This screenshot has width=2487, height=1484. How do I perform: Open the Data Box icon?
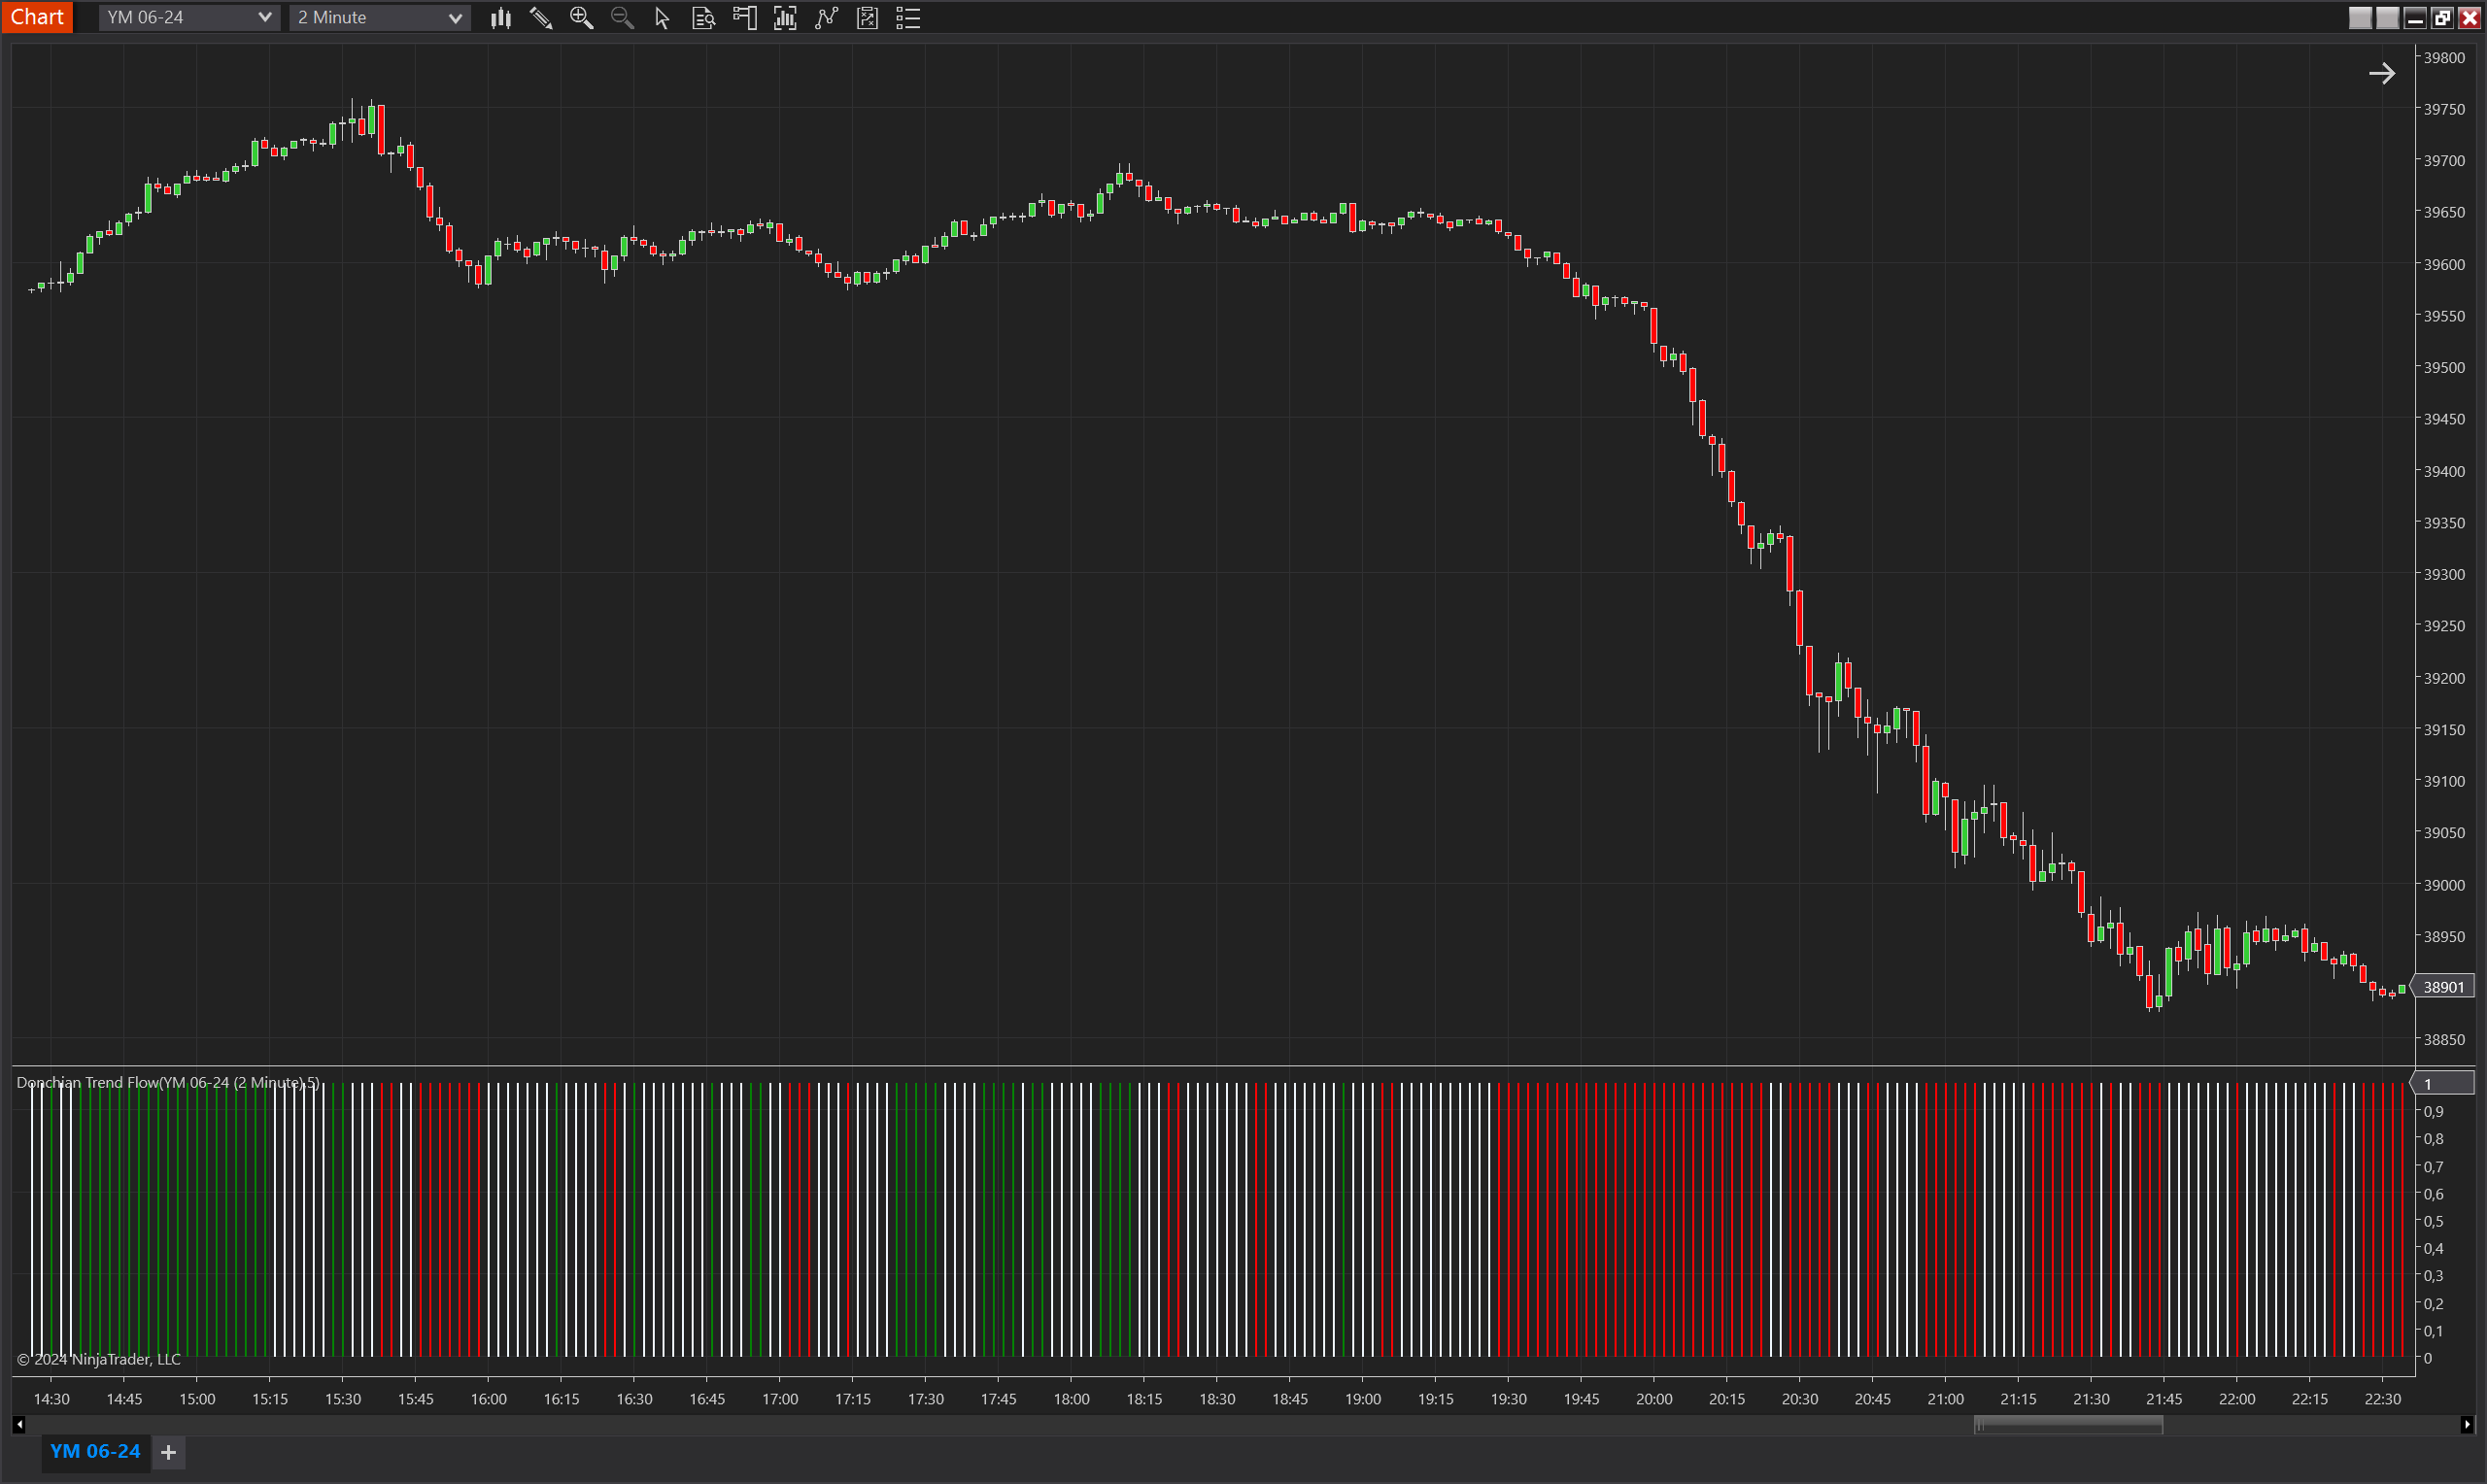703,18
